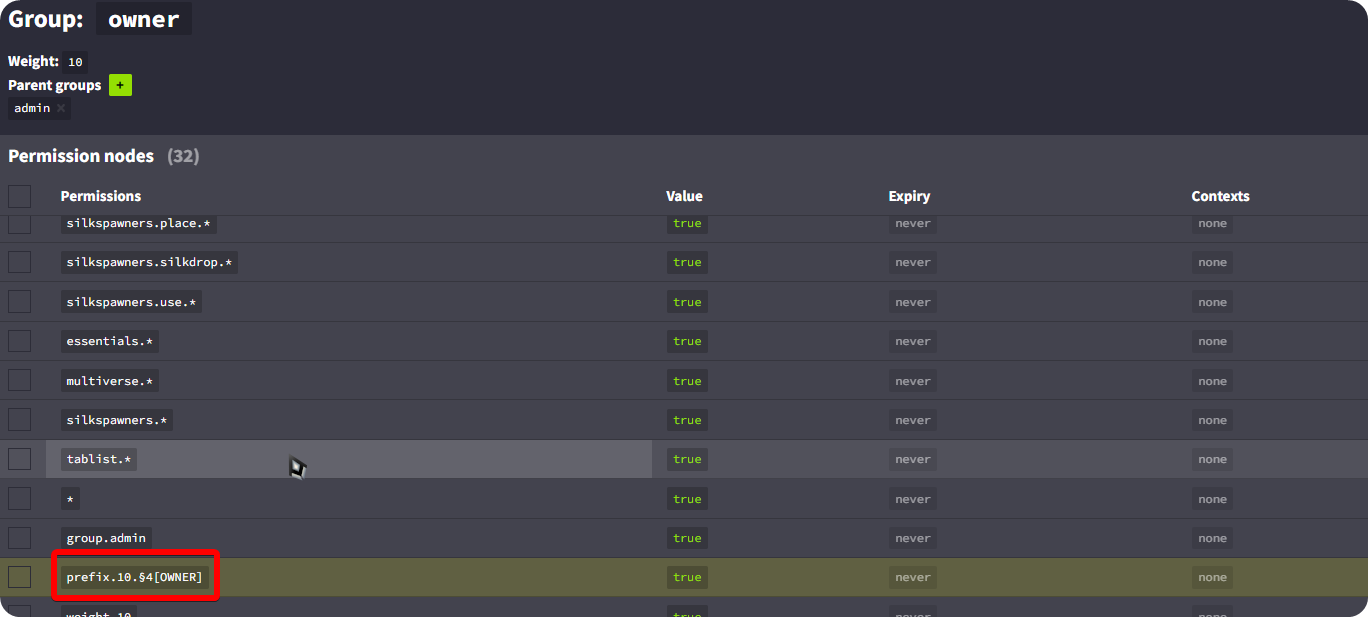The height and width of the screenshot is (617, 1368).
Task: Toggle the true value of multiverse.*
Action: [687, 381]
